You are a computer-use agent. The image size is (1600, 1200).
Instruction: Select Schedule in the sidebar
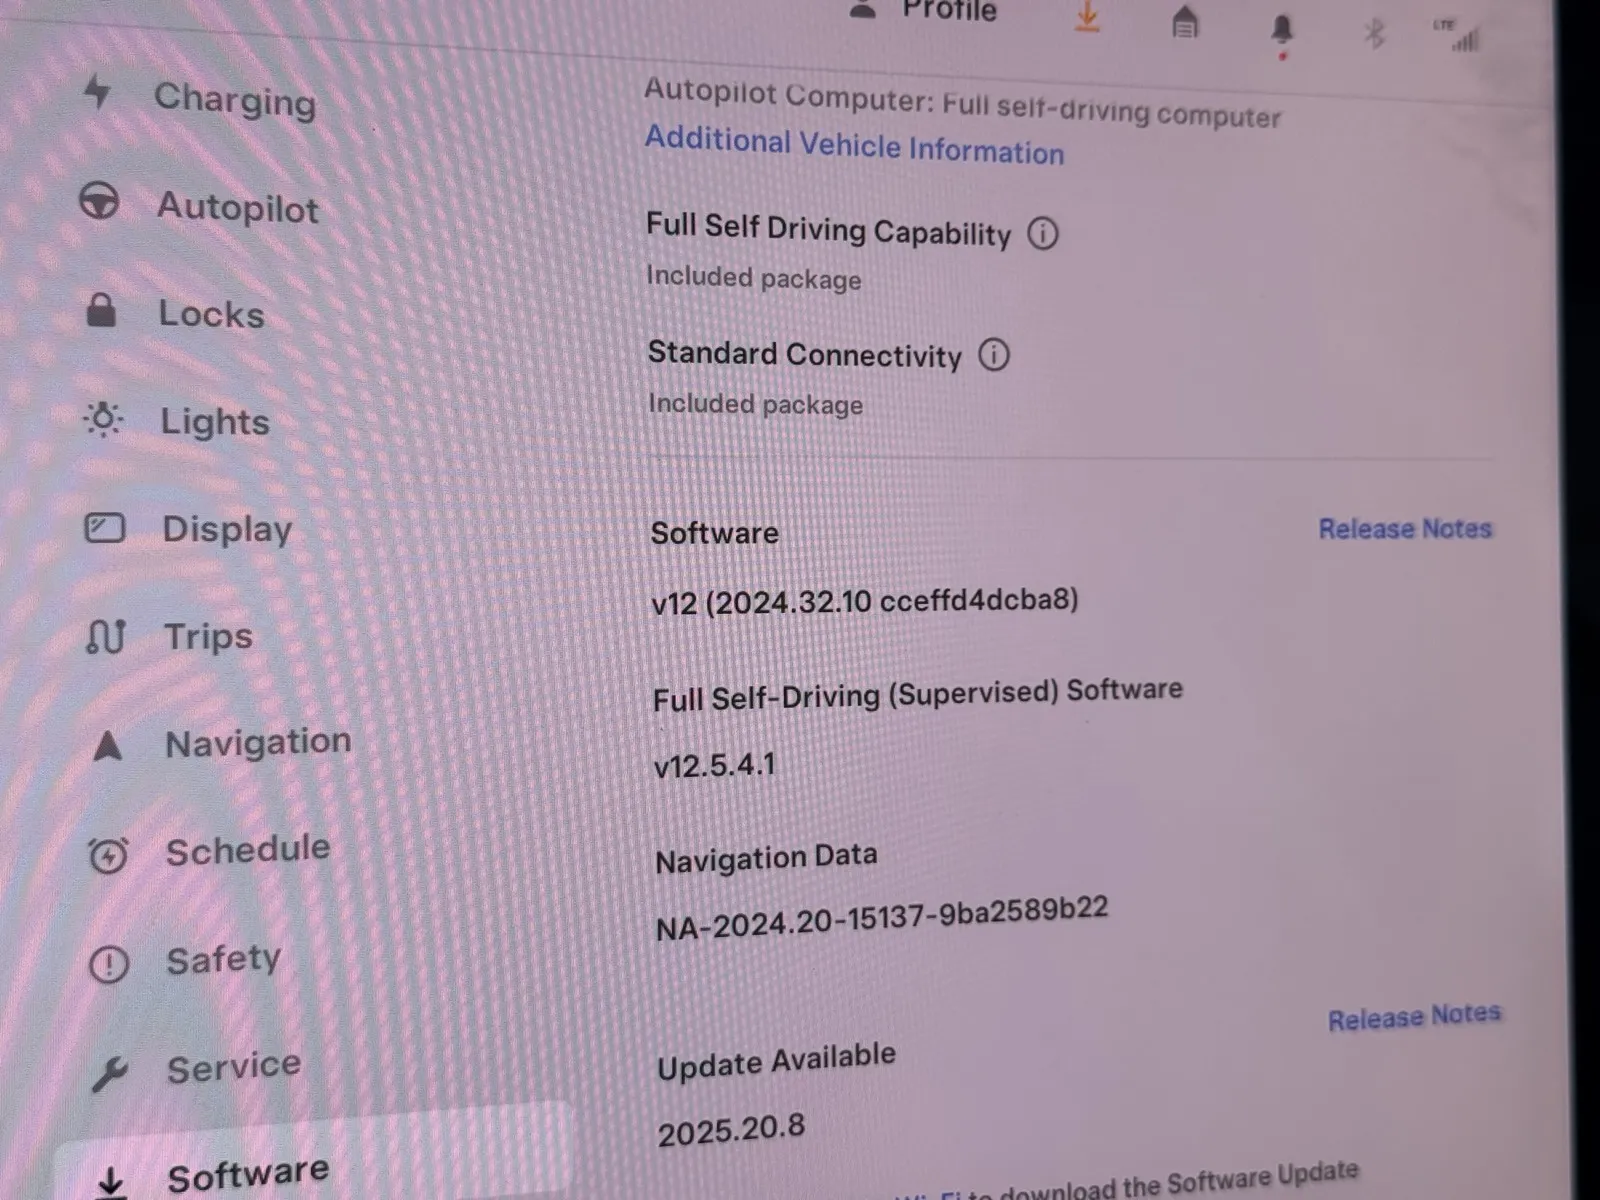pyautogui.click(x=209, y=852)
